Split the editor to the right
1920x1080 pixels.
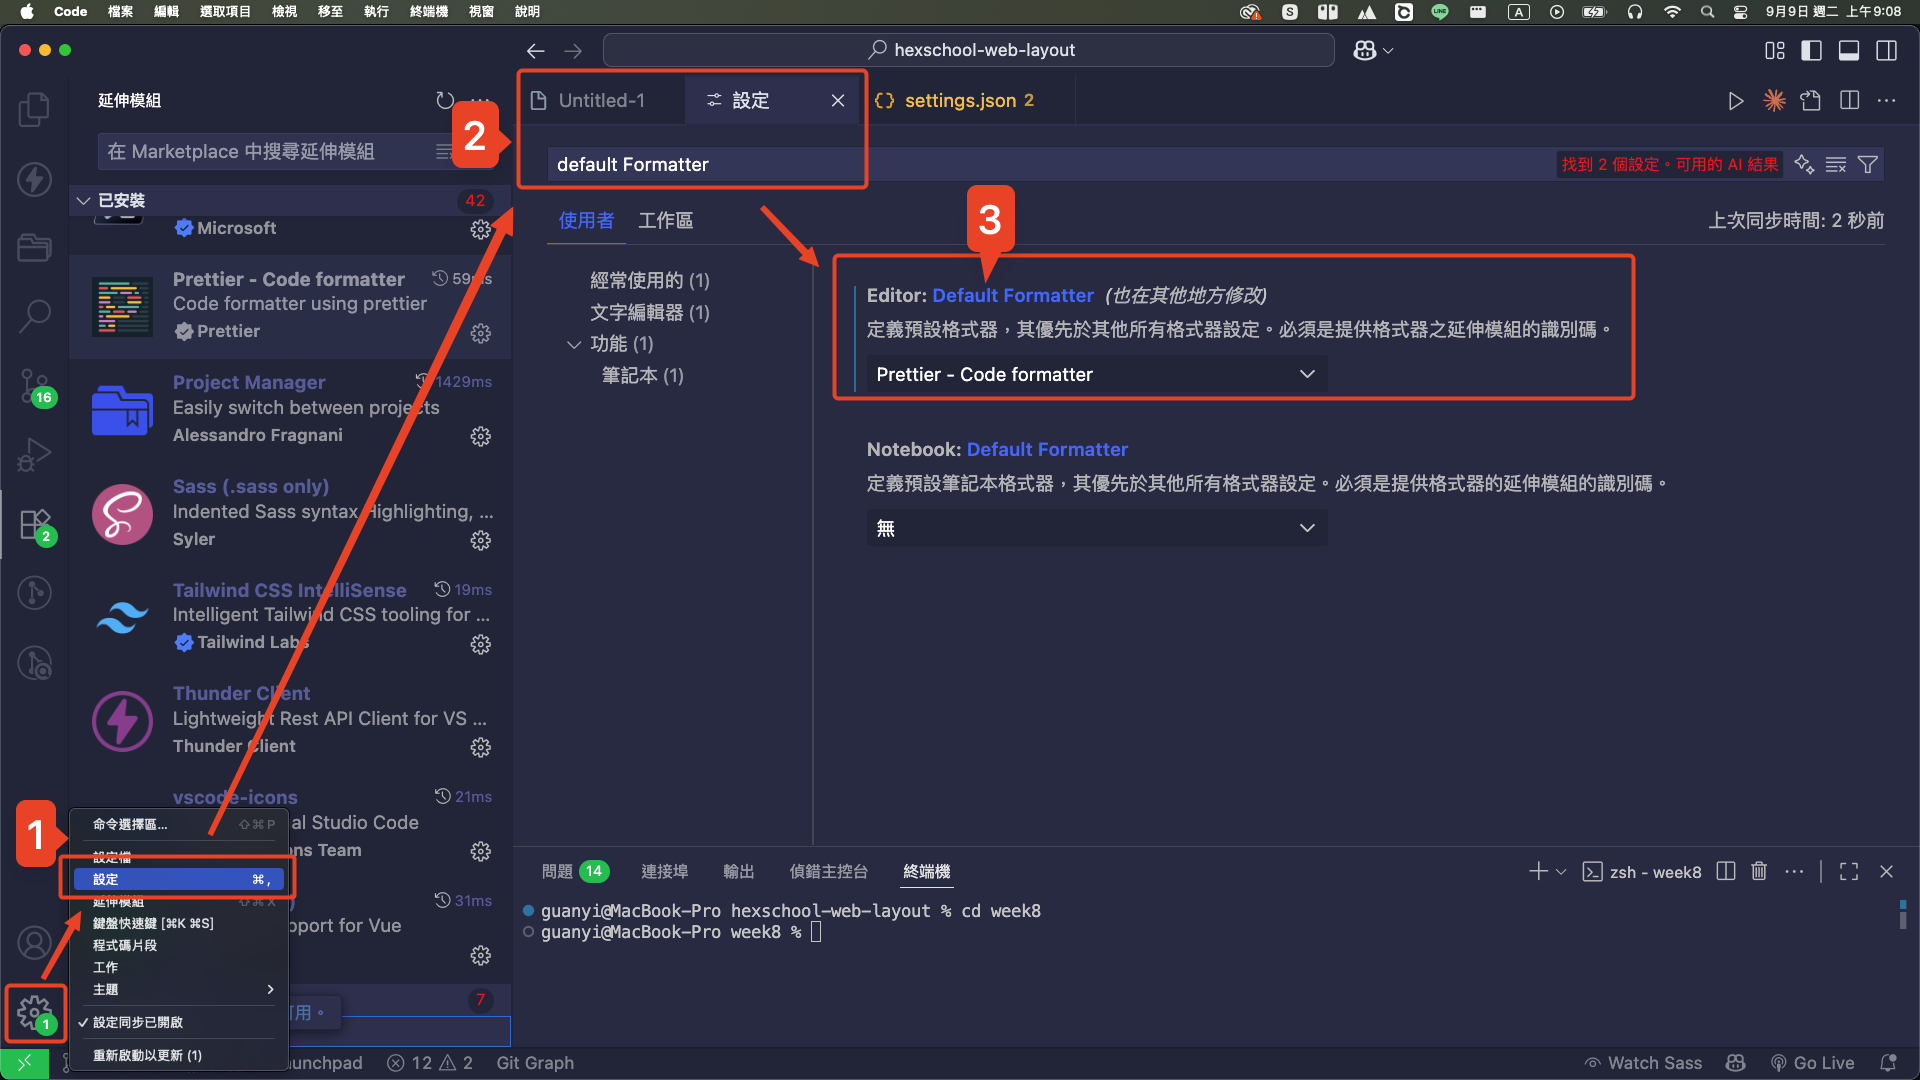(1850, 100)
